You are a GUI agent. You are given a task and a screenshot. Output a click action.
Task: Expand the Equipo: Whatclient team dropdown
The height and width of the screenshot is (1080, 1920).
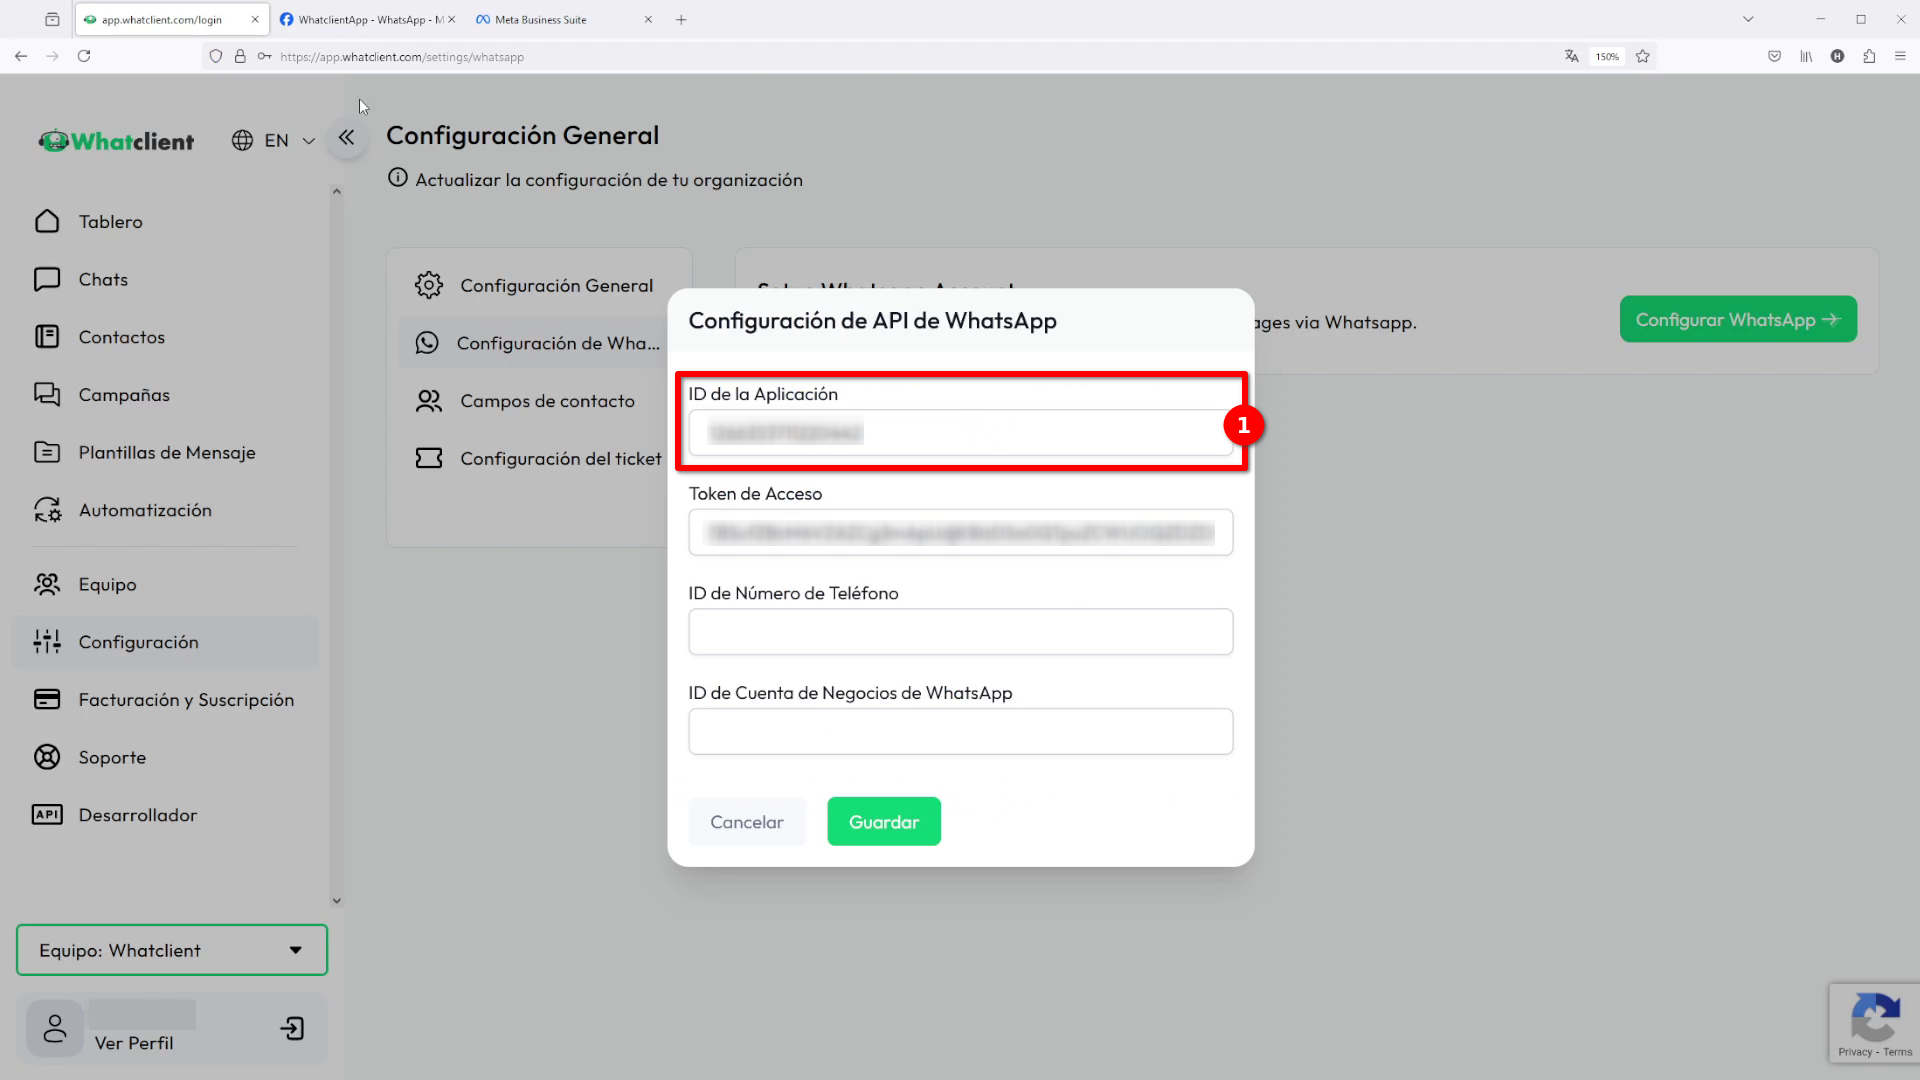tap(172, 951)
